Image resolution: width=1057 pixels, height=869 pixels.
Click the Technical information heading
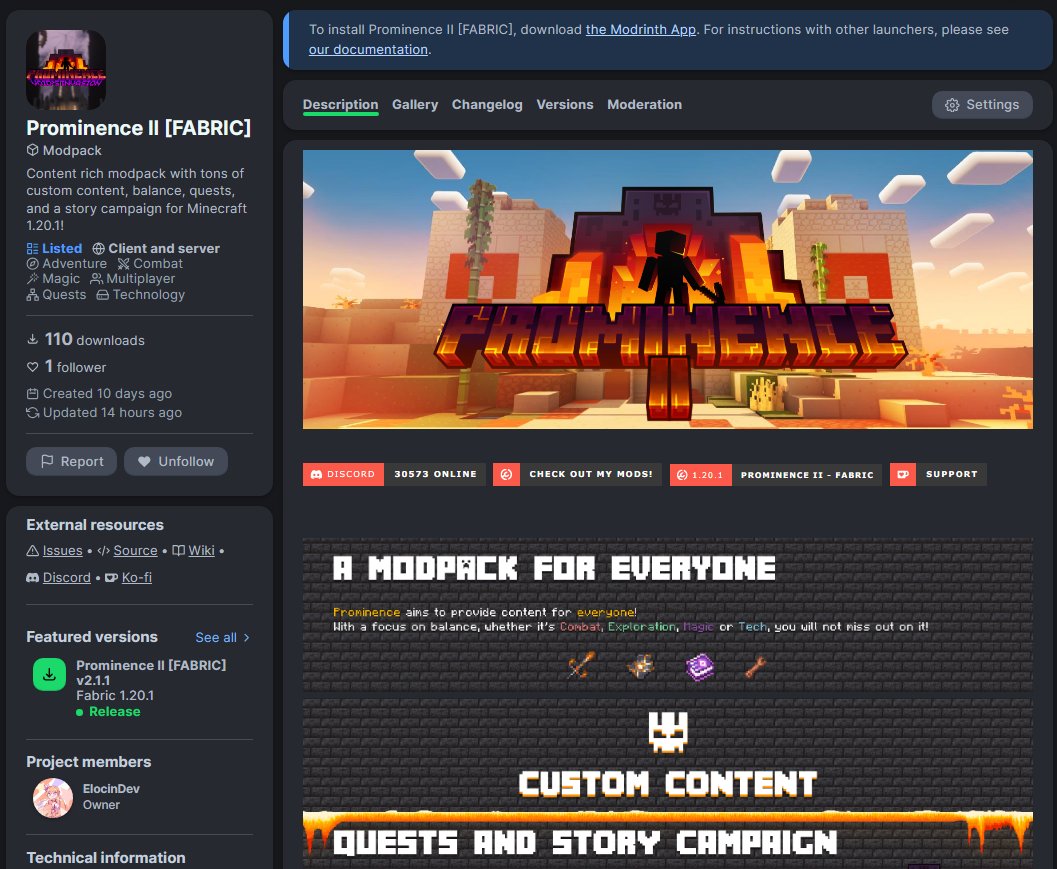pyautogui.click(x=106, y=858)
